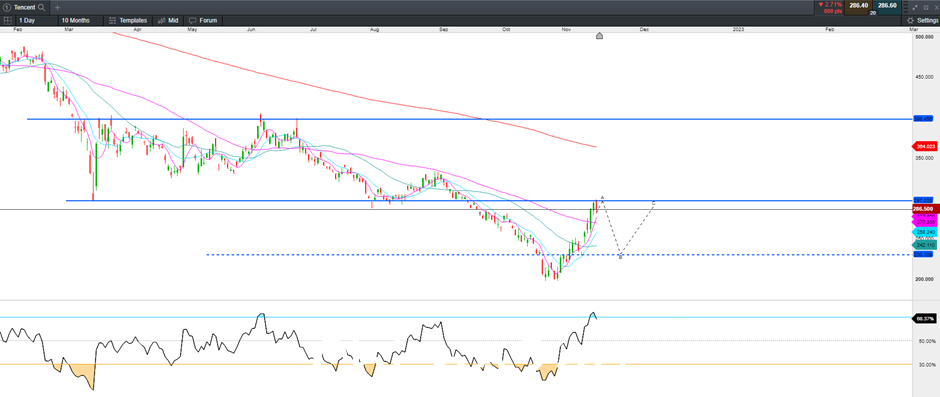Click the RSI 68.37% value label
This screenshot has height=397, width=940.
click(924, 318)
